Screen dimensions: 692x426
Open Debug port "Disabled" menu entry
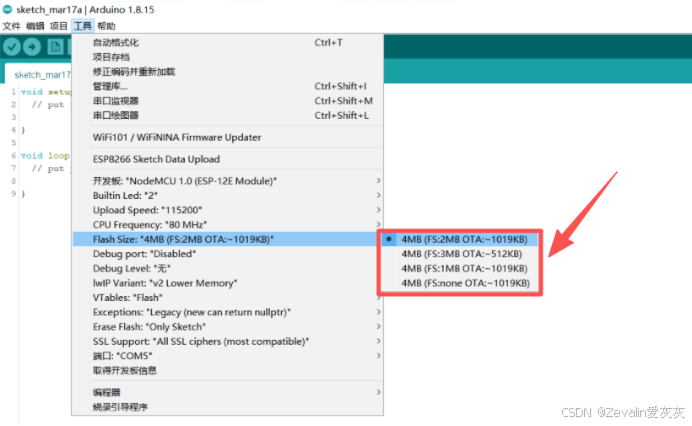point(227,254)
